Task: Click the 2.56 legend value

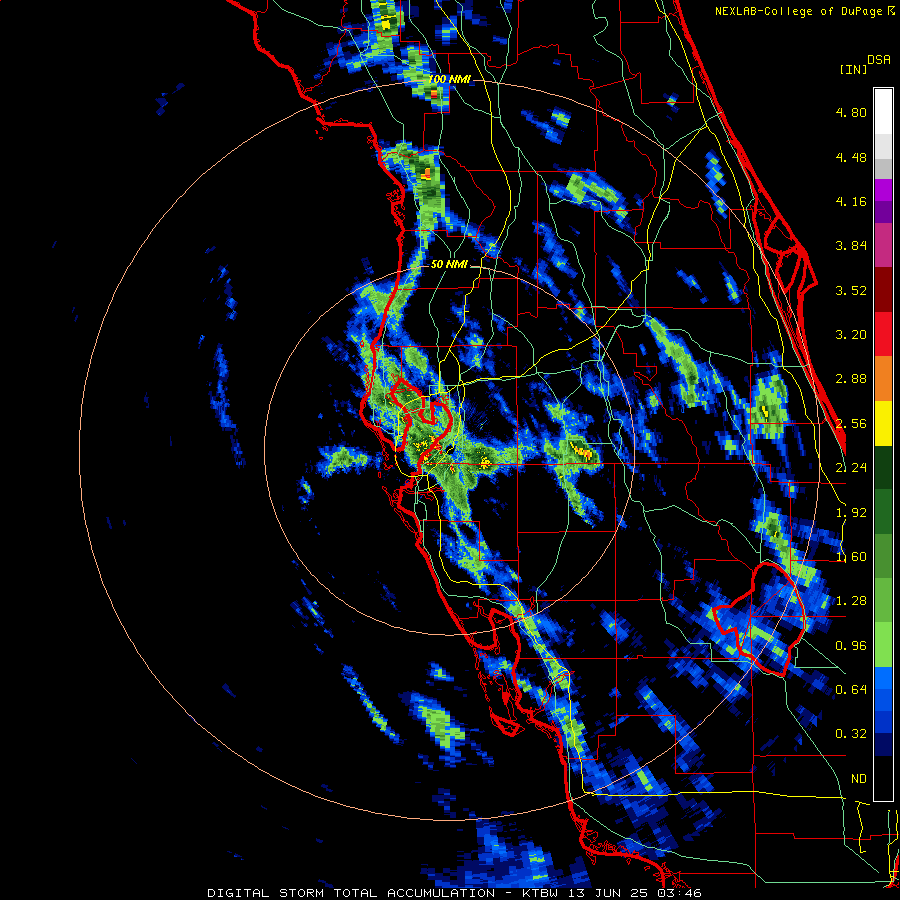Action: [x=851, y=424]
